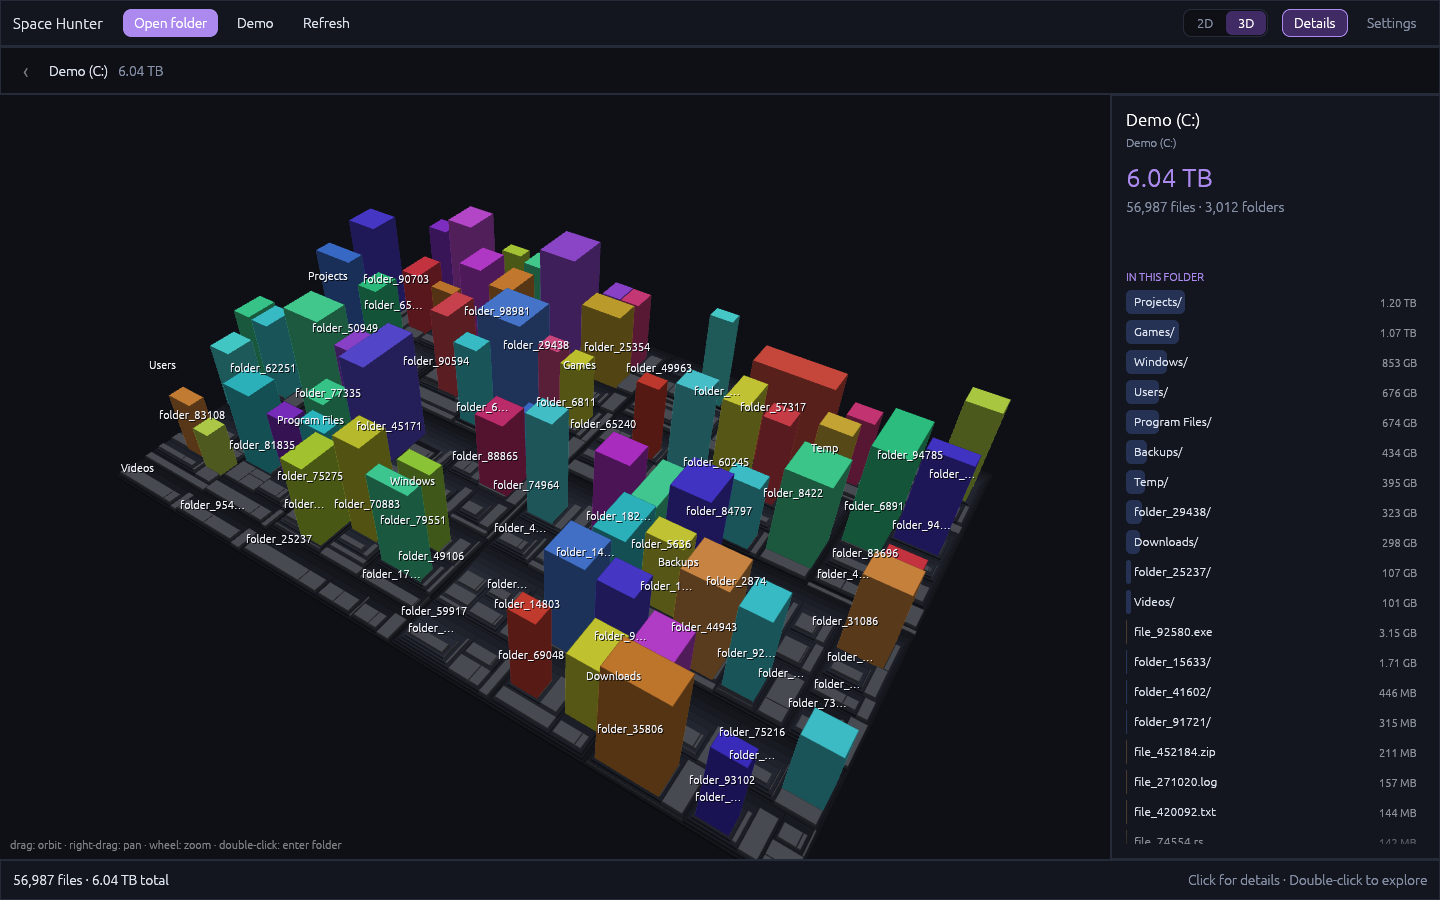Select file_452184.zip in the list
The image size is (1440, 900).
click(x=1271, y=752)
